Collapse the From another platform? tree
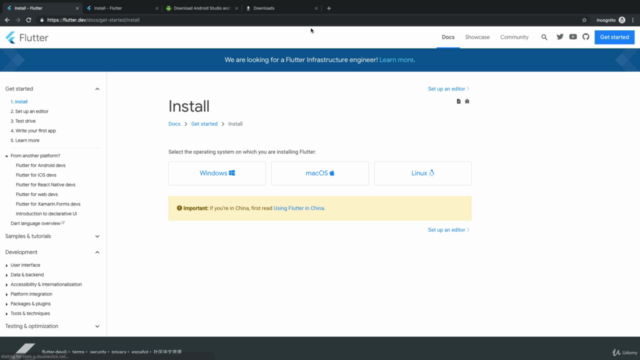Screen dimensions: 640x360 [7, 156]
